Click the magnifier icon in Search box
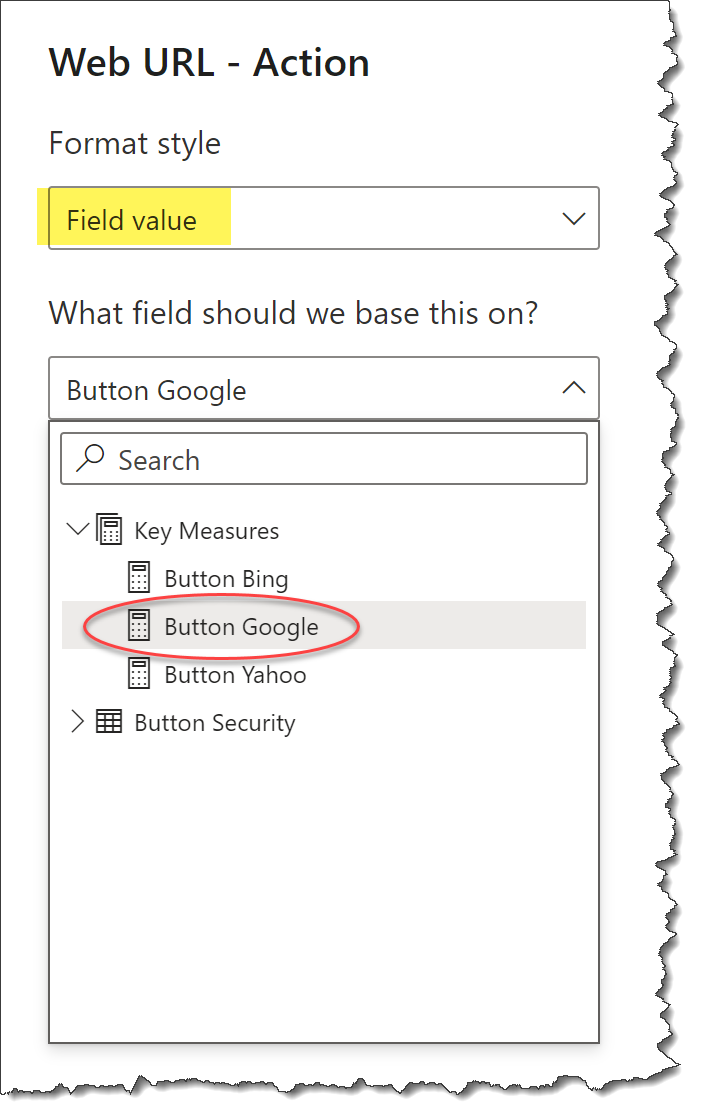The height and width of the screenshot is (1120, 702). pyautogui.click(x=91, y=459)
